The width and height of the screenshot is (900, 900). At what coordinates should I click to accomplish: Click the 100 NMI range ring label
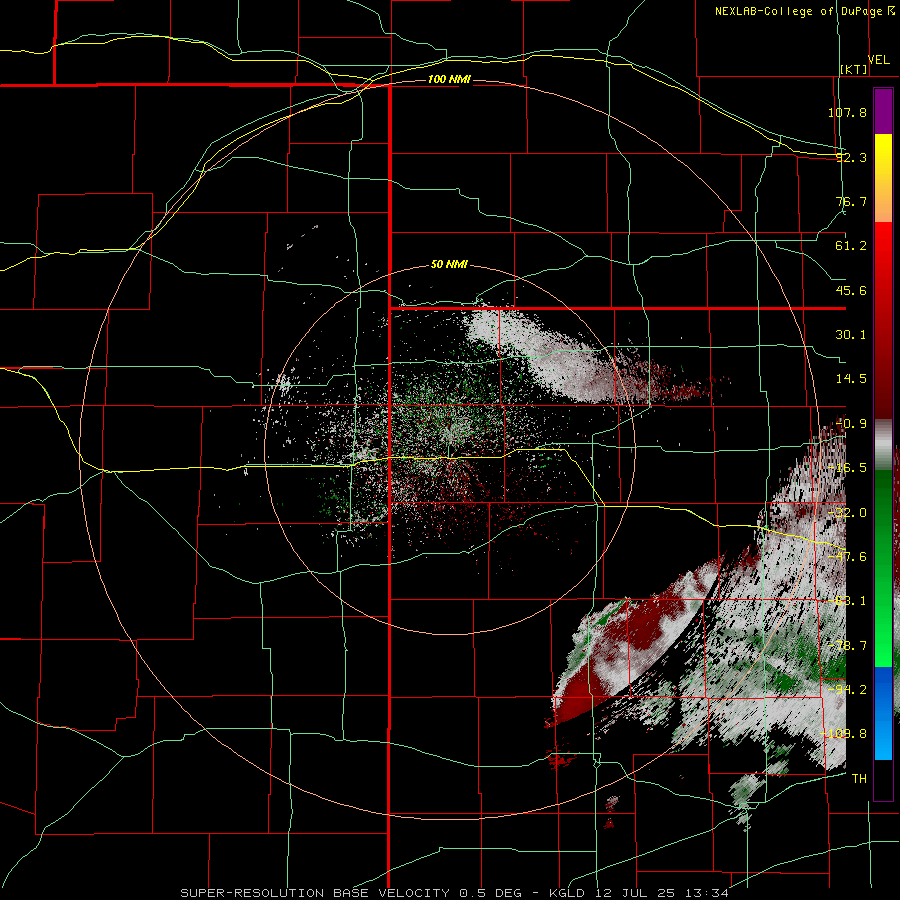pyautogui.click(x=449, y=79)
